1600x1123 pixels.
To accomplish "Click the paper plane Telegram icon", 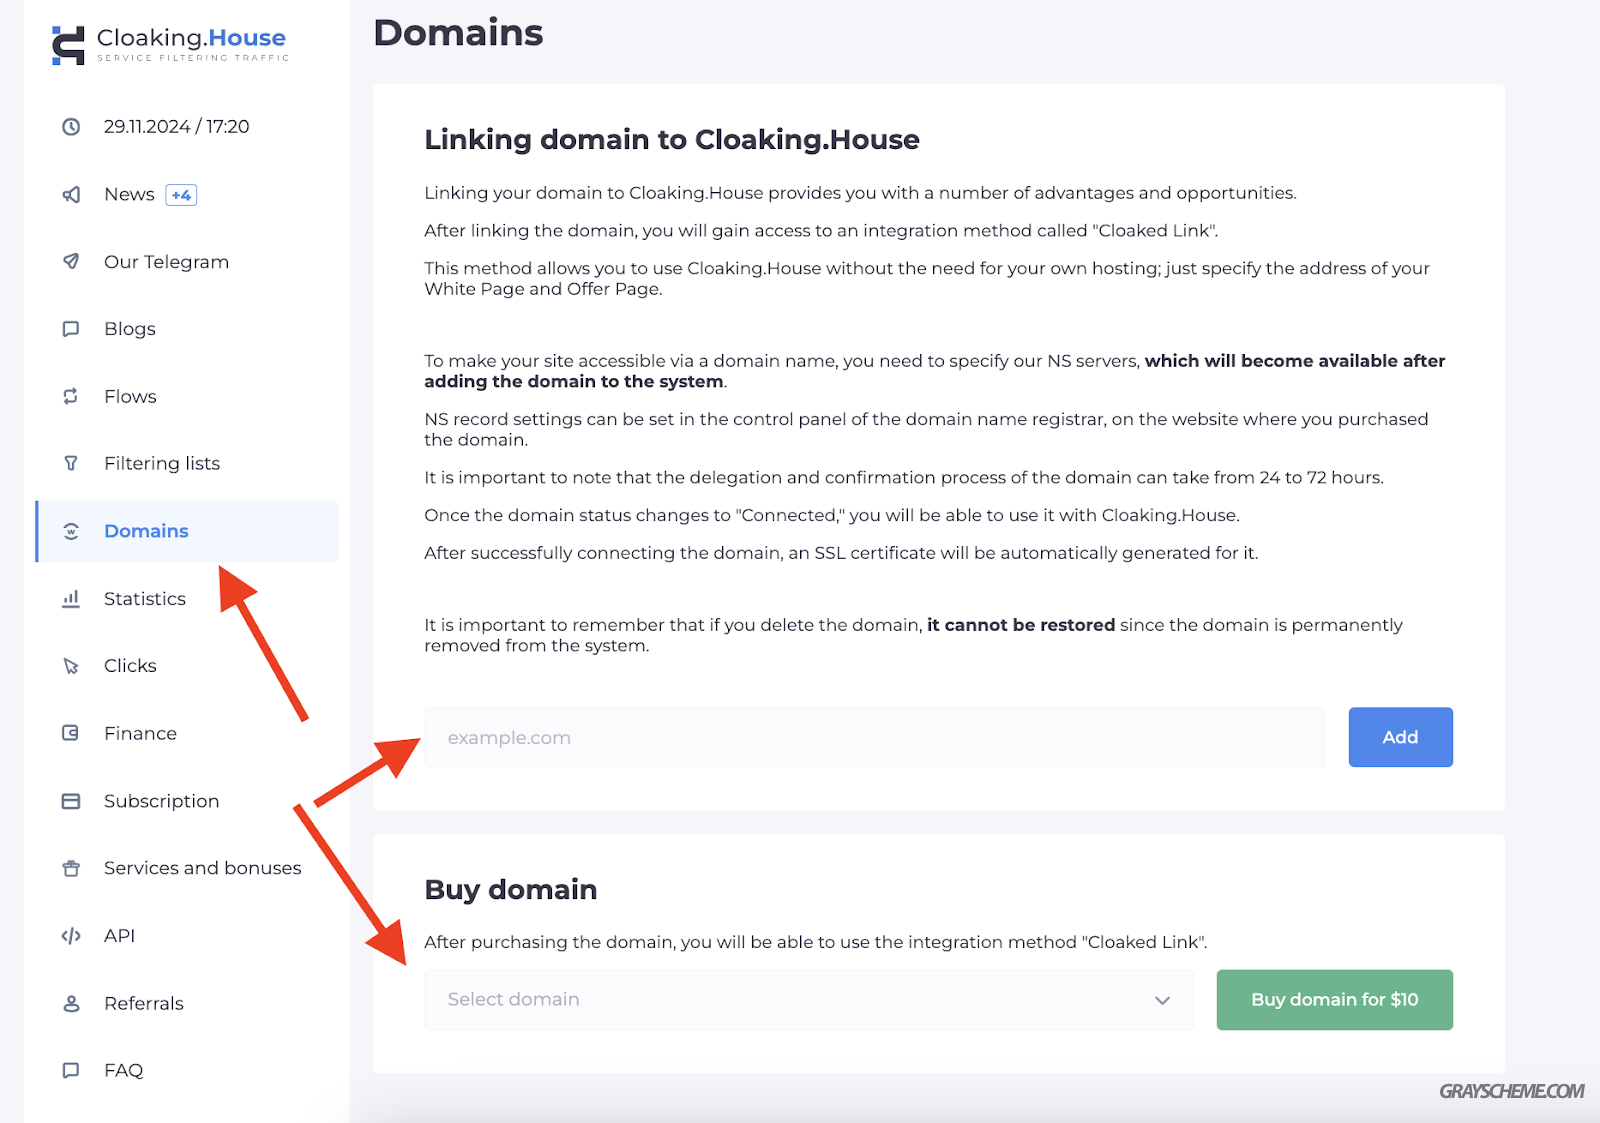I will click(x=71, y=261).
